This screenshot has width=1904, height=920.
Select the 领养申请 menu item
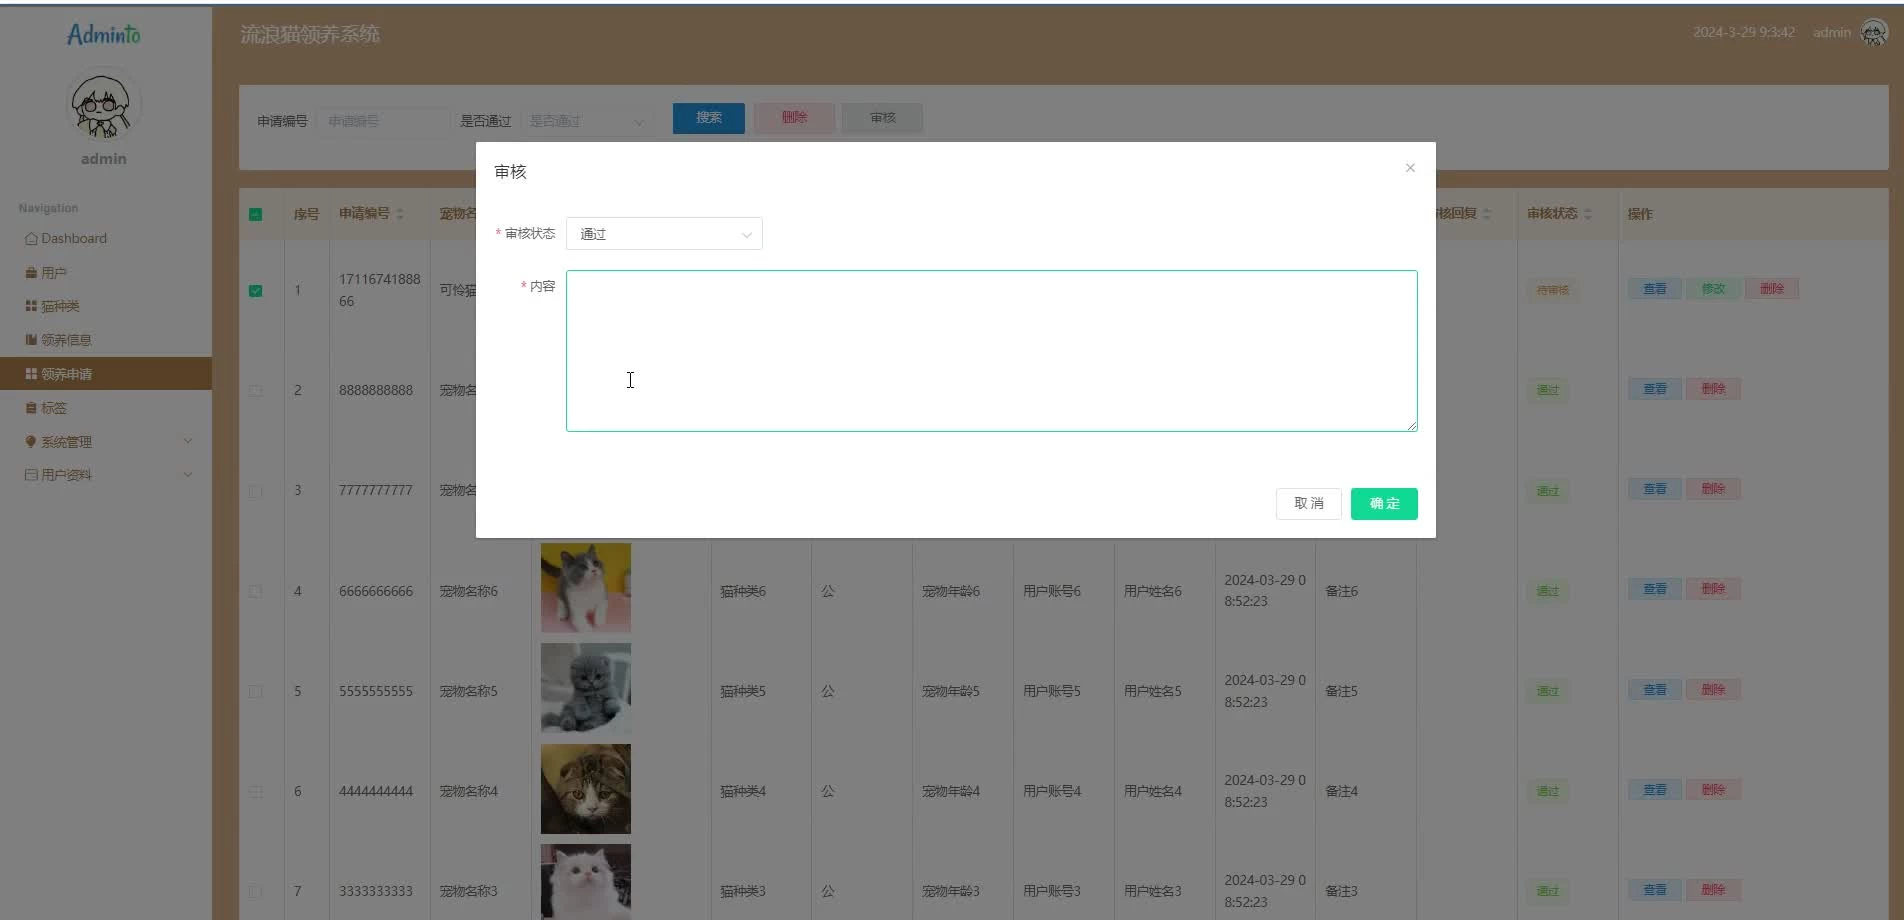point(106,374)
